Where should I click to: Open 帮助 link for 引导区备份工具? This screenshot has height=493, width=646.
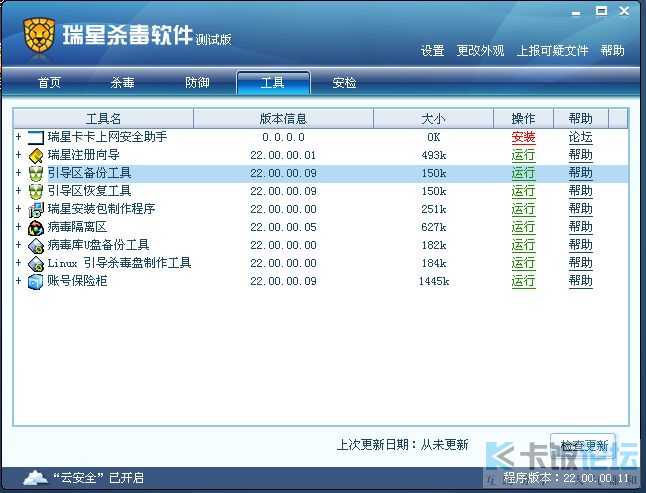click(x=580, y=173)
